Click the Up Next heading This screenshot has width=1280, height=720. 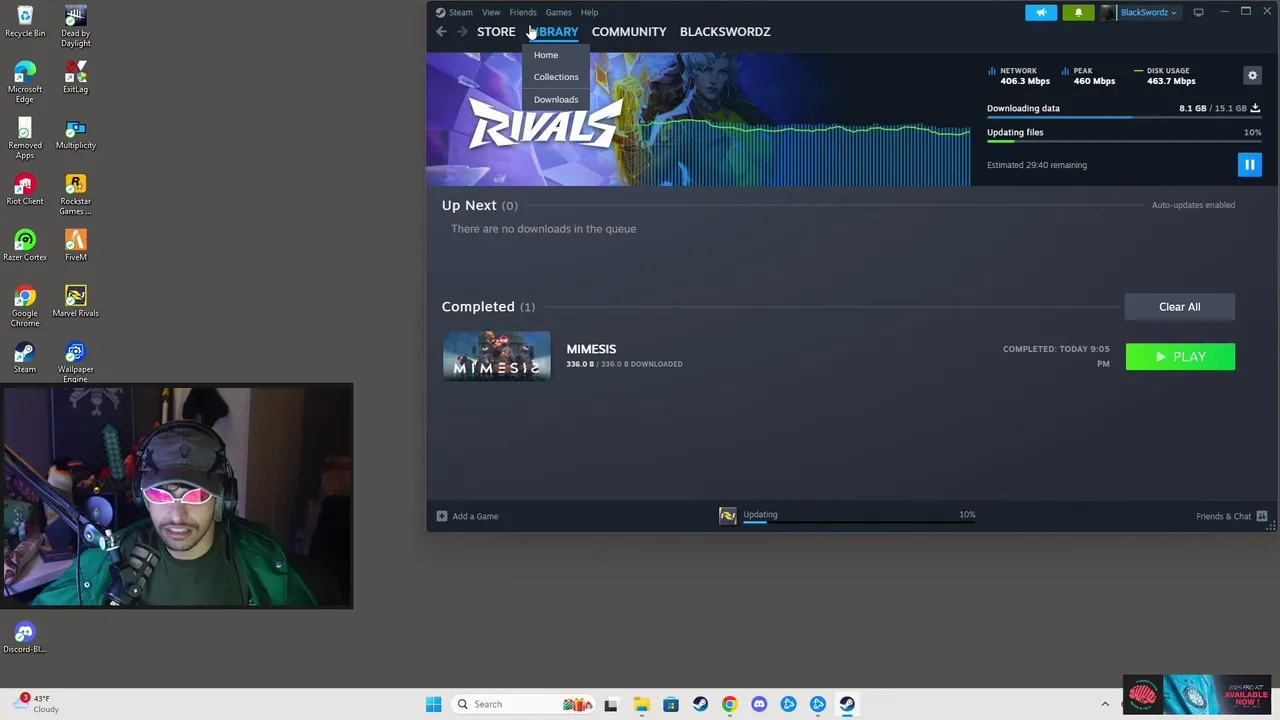pyautogui.click(x=469, y=205)
